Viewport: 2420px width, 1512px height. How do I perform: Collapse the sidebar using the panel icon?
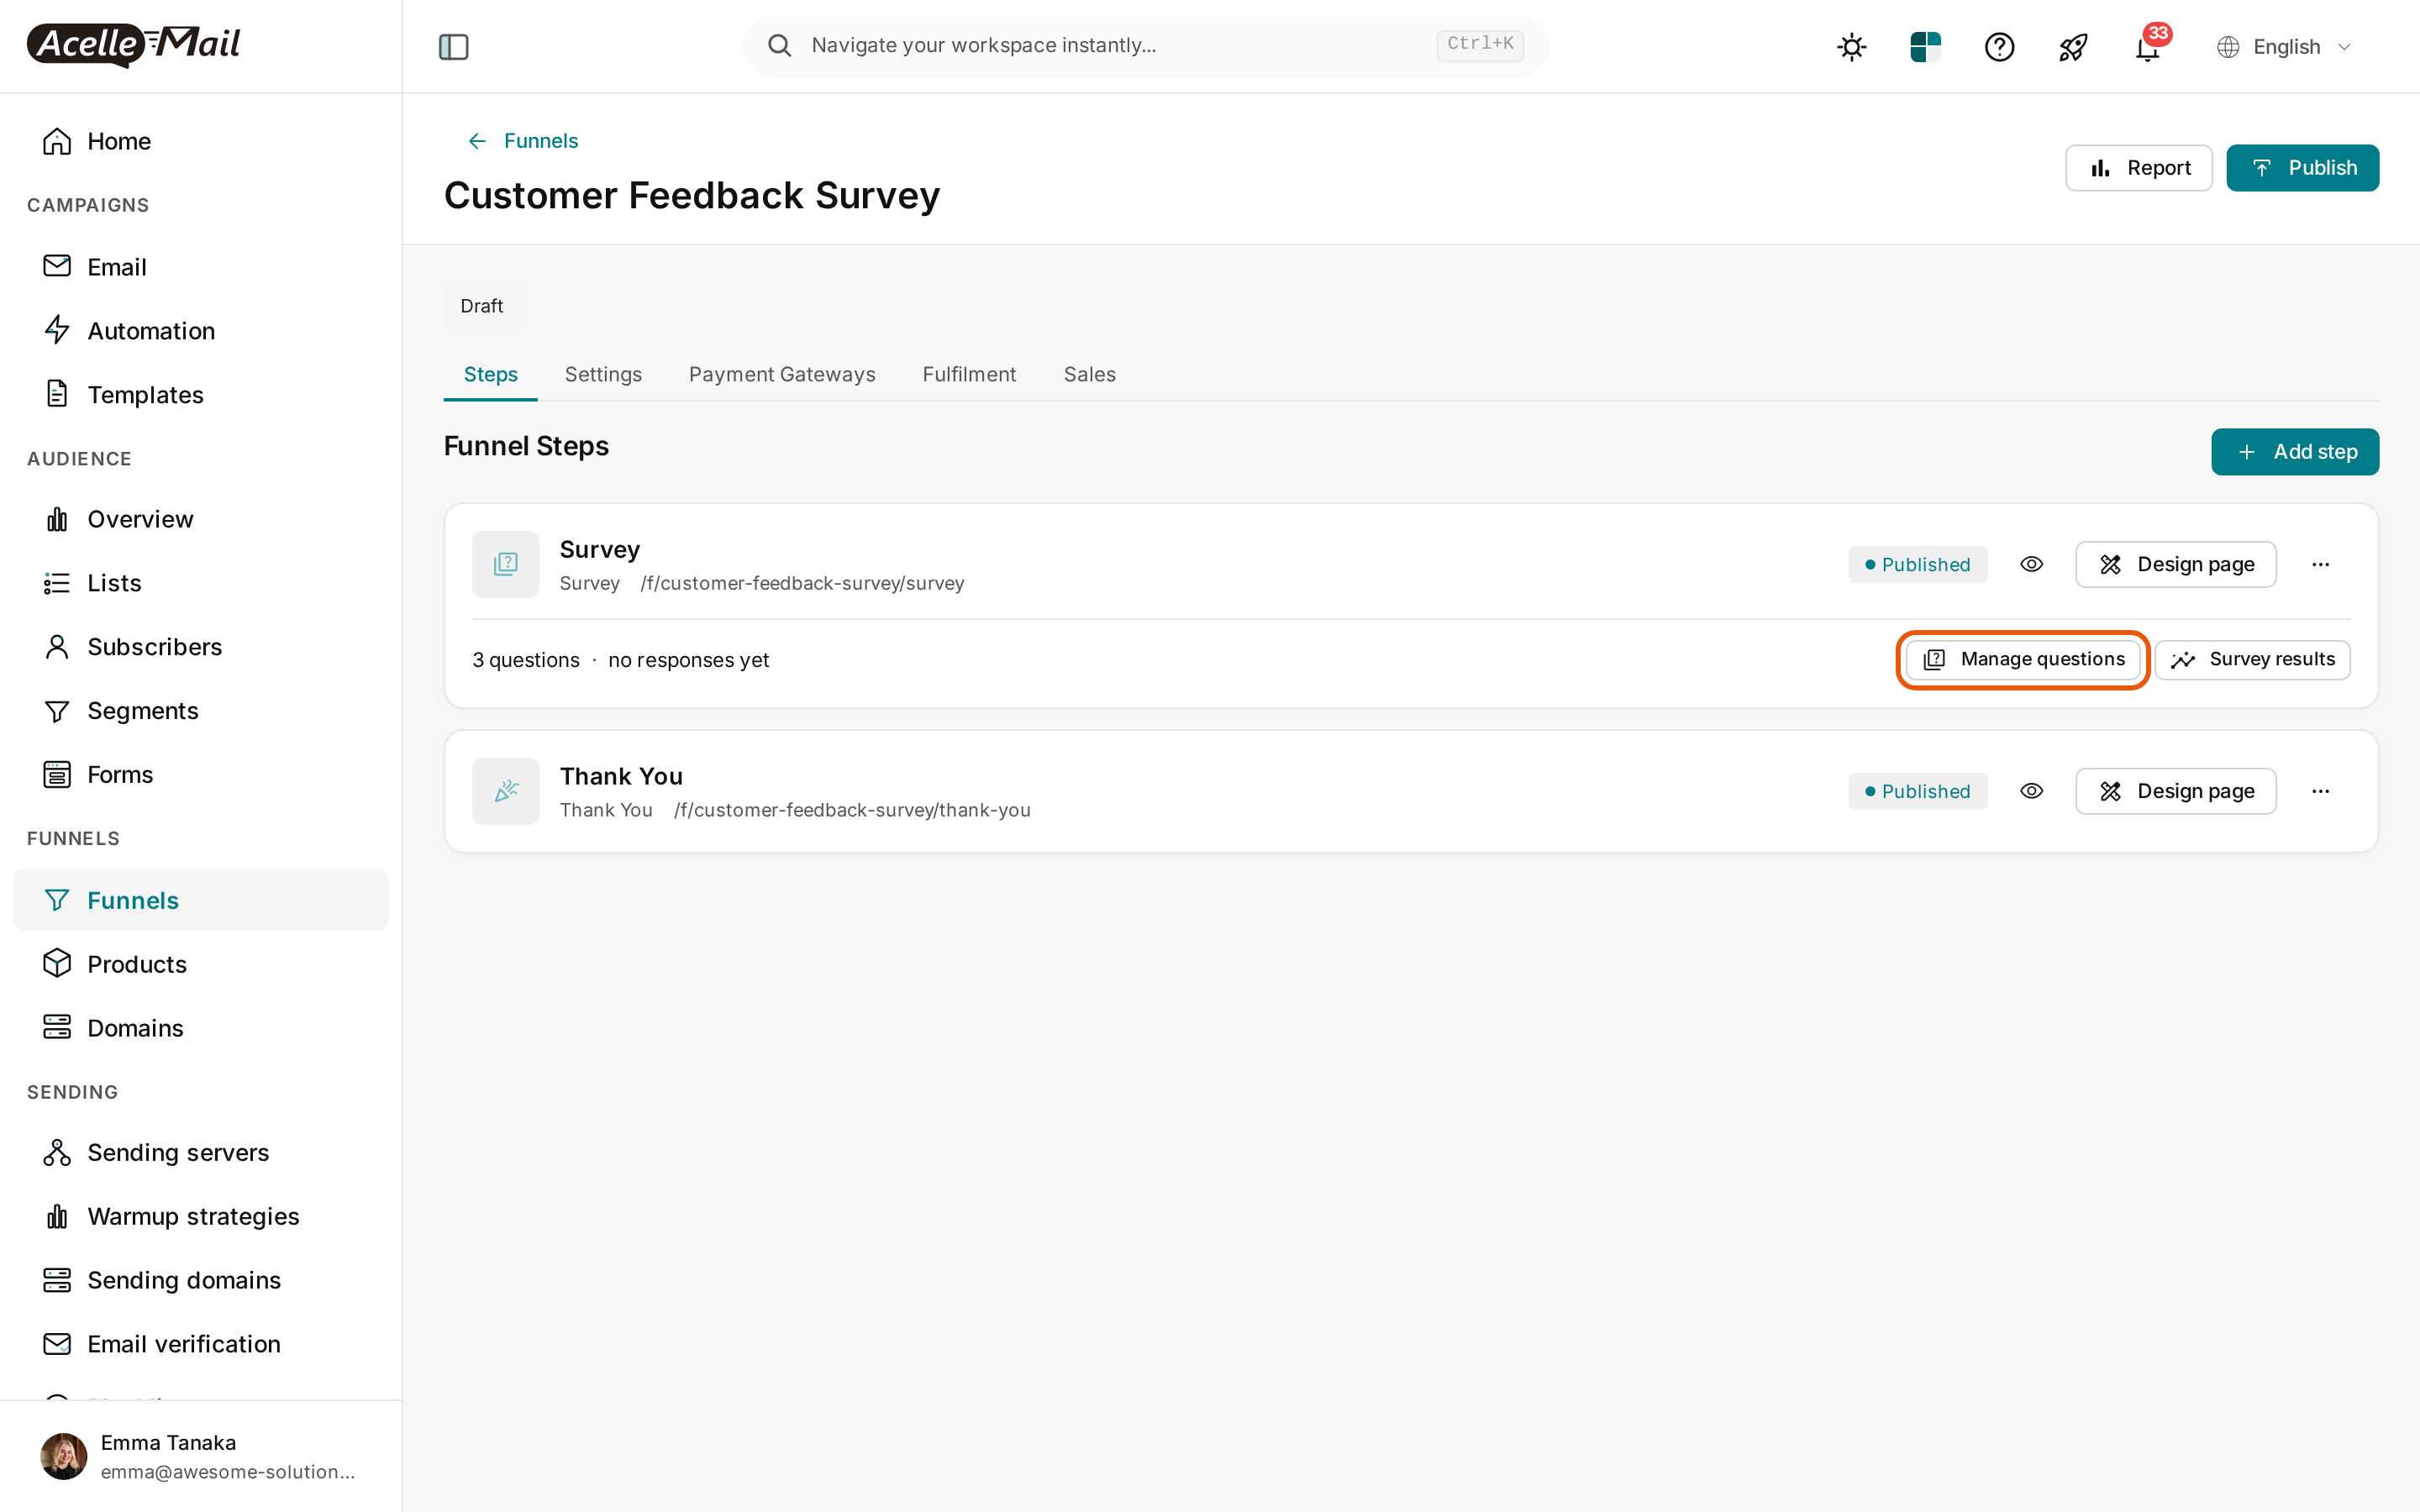click(x=453, y=46)
